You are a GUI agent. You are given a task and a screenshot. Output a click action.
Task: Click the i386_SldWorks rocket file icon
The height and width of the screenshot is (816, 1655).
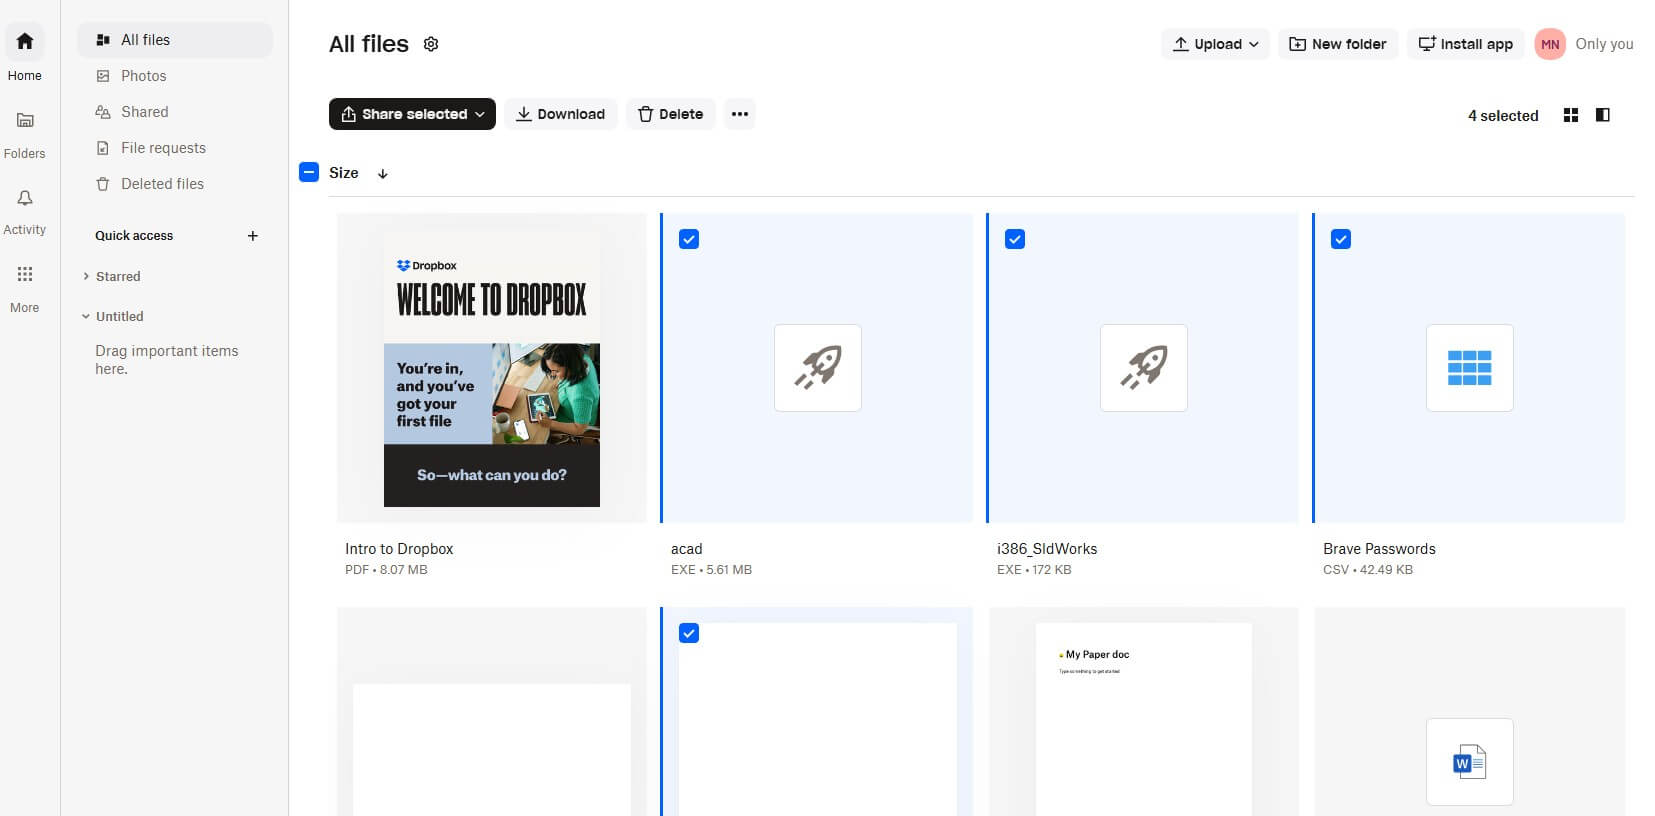click(1144, 368)
